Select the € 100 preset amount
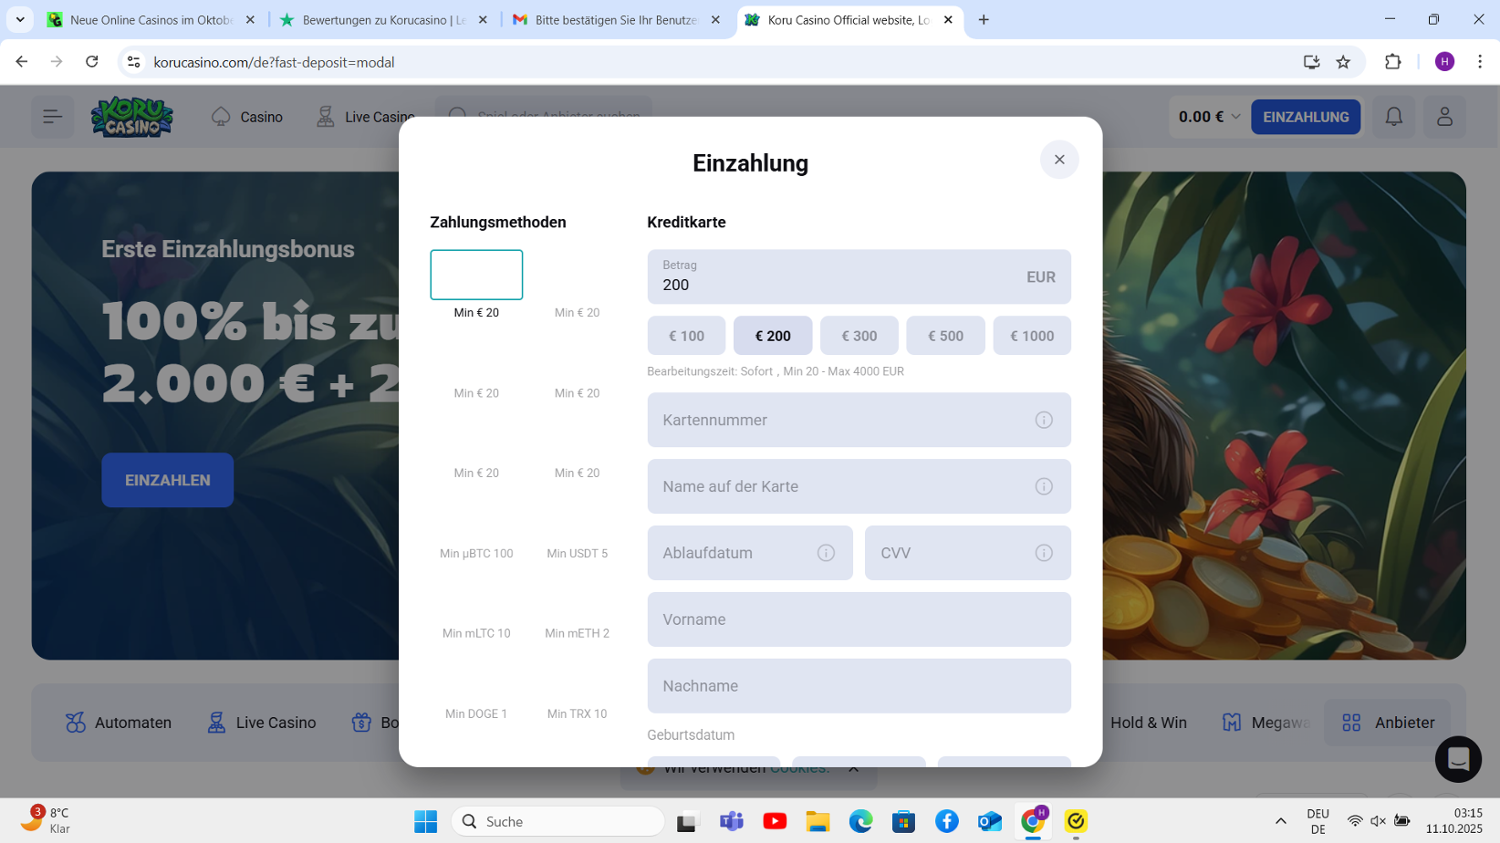 686,336
